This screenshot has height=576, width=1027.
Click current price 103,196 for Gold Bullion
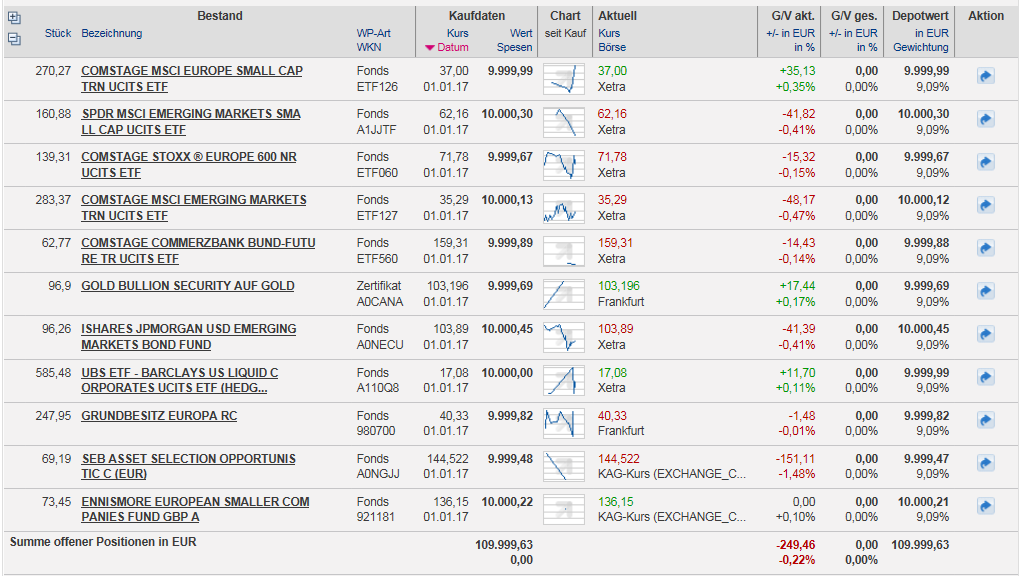[x=619, y=286]
